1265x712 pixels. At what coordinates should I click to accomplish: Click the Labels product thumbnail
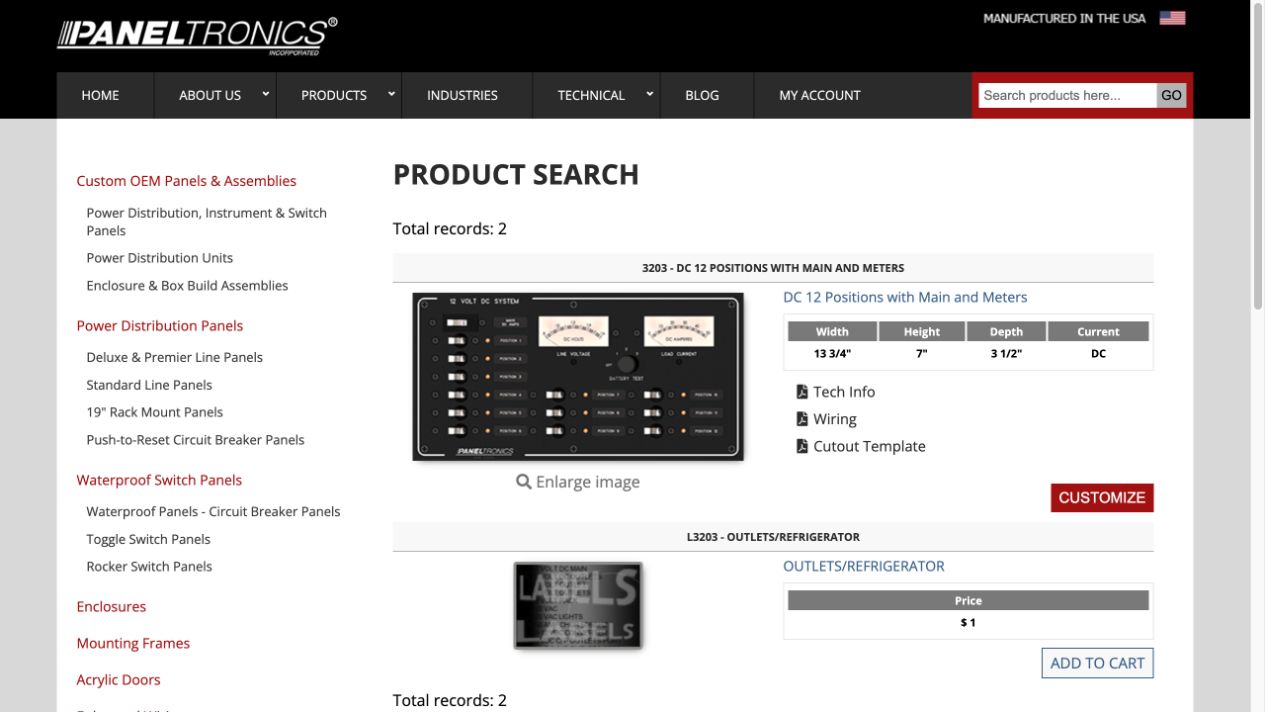point(578,605)
